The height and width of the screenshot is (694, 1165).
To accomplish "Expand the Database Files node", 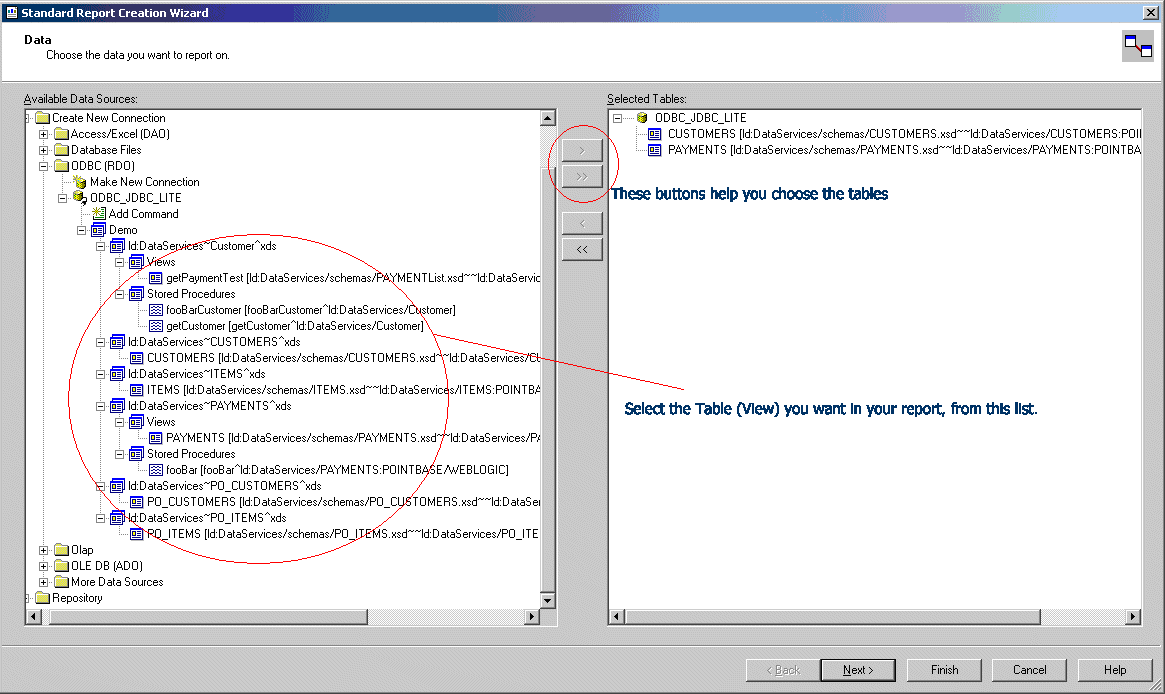I will click(43, 150).
